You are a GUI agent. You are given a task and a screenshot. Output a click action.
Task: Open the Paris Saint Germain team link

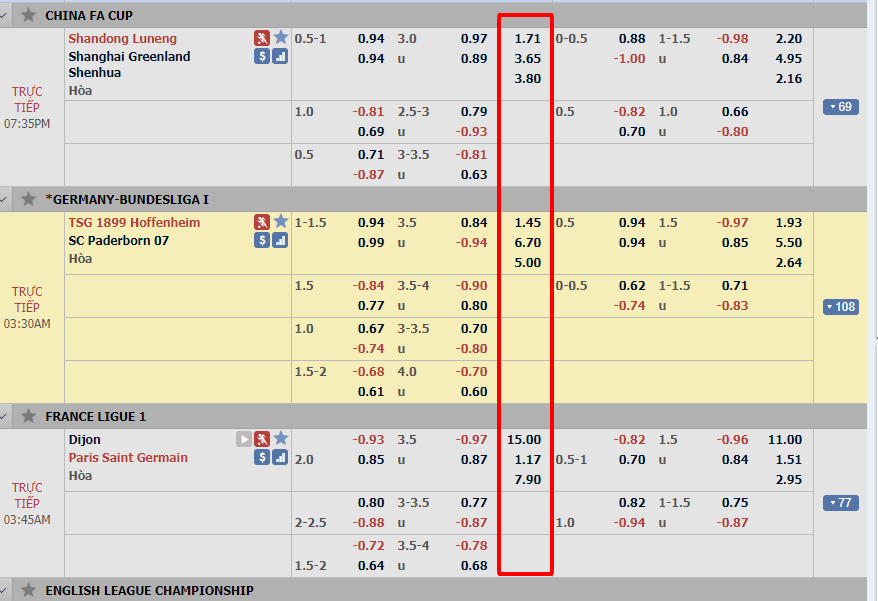[128, 458]
